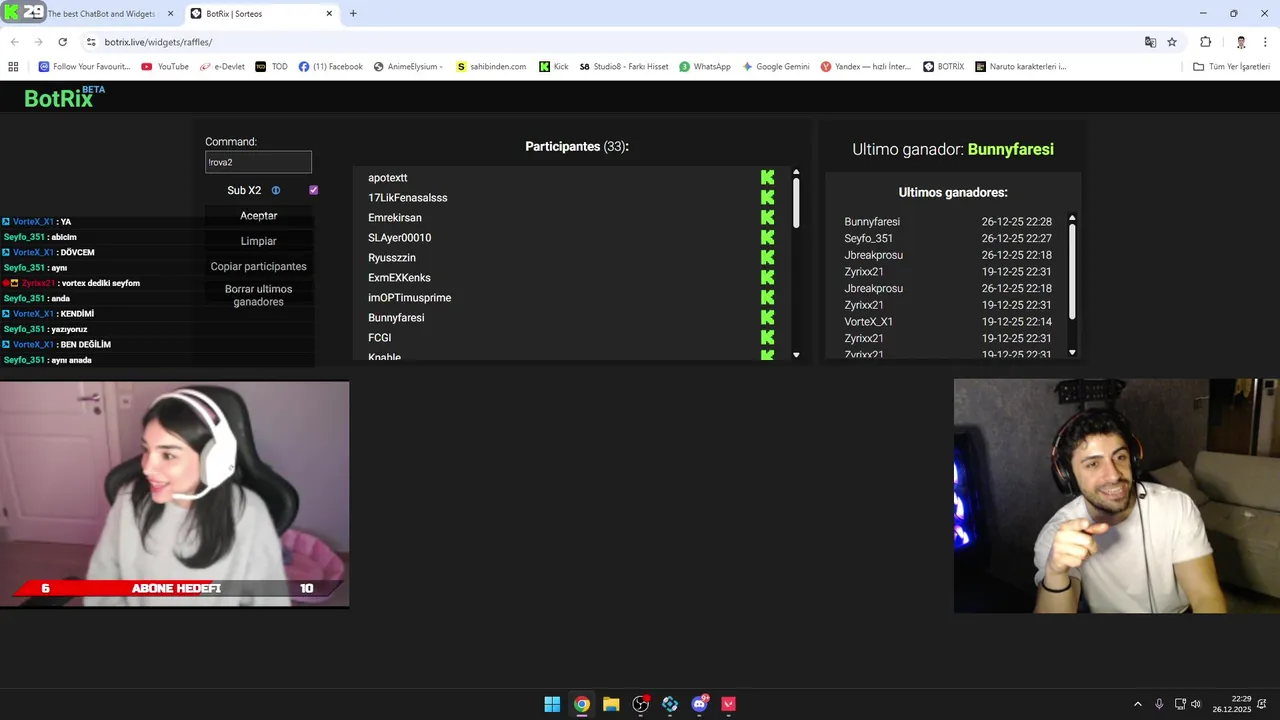Open the Chrome extensions menu

click(1205, 42)
